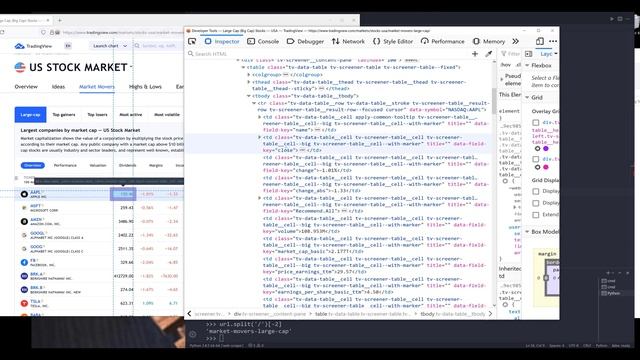This screenshot has height=360, width=640.
Task: Check the Extend lines grid checkbox
Action: point(536,215)
